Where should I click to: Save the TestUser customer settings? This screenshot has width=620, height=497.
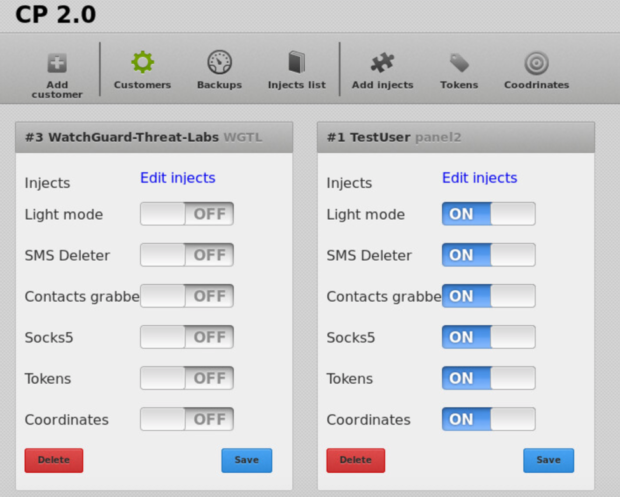point(548,460)
